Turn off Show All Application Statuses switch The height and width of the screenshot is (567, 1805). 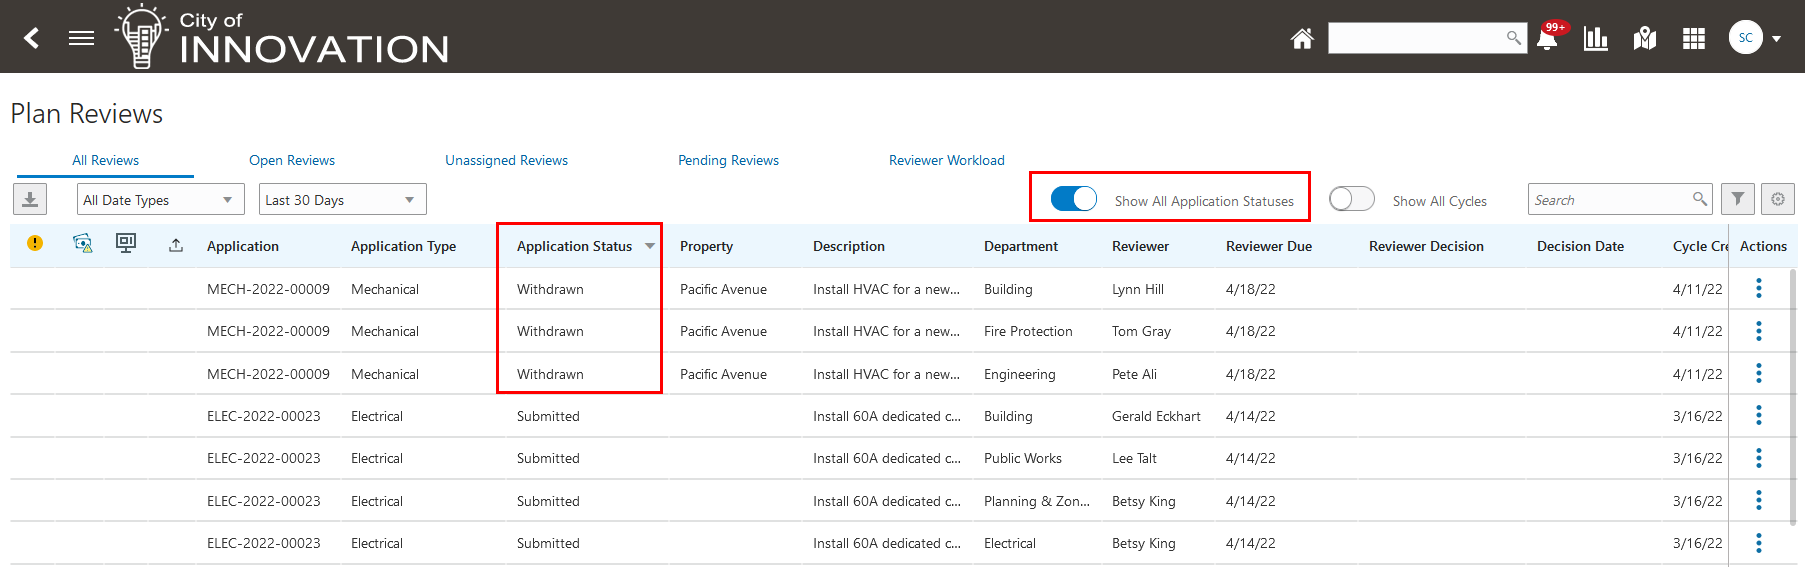click(x=1074, y=199)
